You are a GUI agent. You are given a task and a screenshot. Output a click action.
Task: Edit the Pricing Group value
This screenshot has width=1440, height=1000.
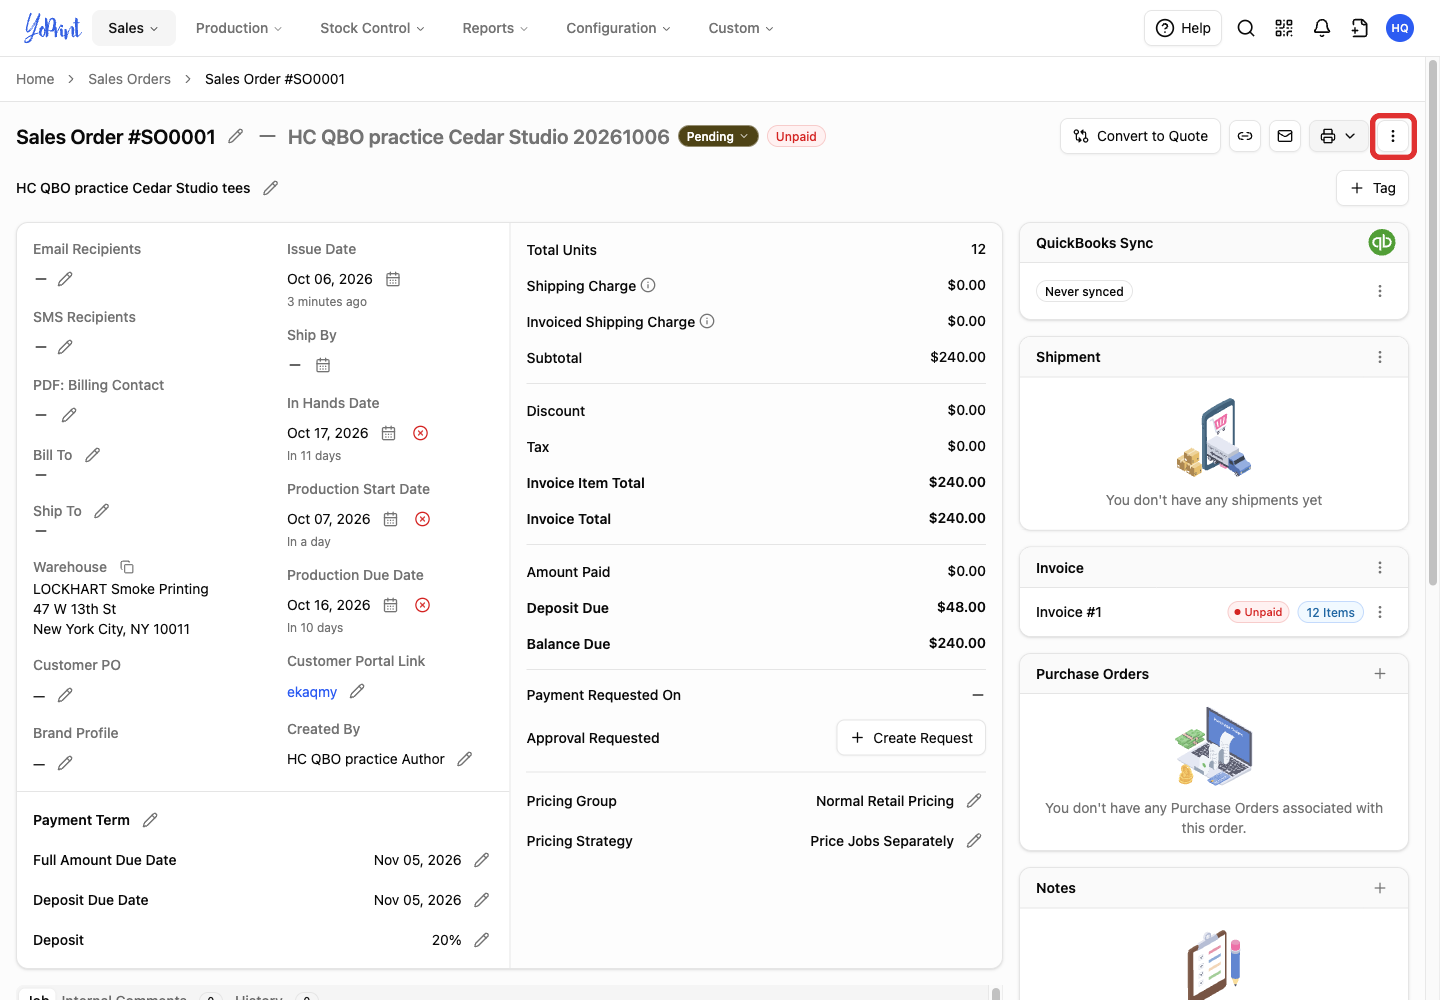click(x=974, y=801)
